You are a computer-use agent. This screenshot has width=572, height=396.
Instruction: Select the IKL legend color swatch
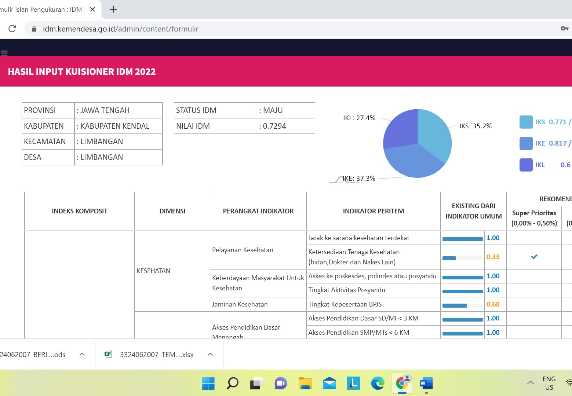click(x=526, y=165)
